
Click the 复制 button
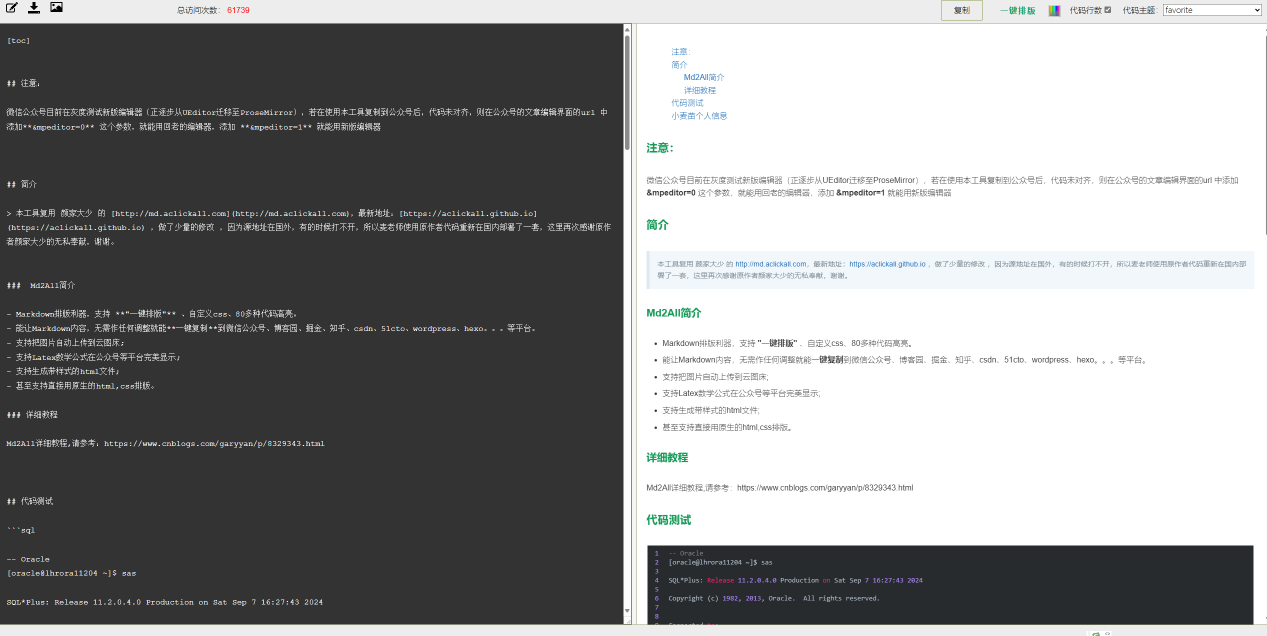[x=961, y=10]
